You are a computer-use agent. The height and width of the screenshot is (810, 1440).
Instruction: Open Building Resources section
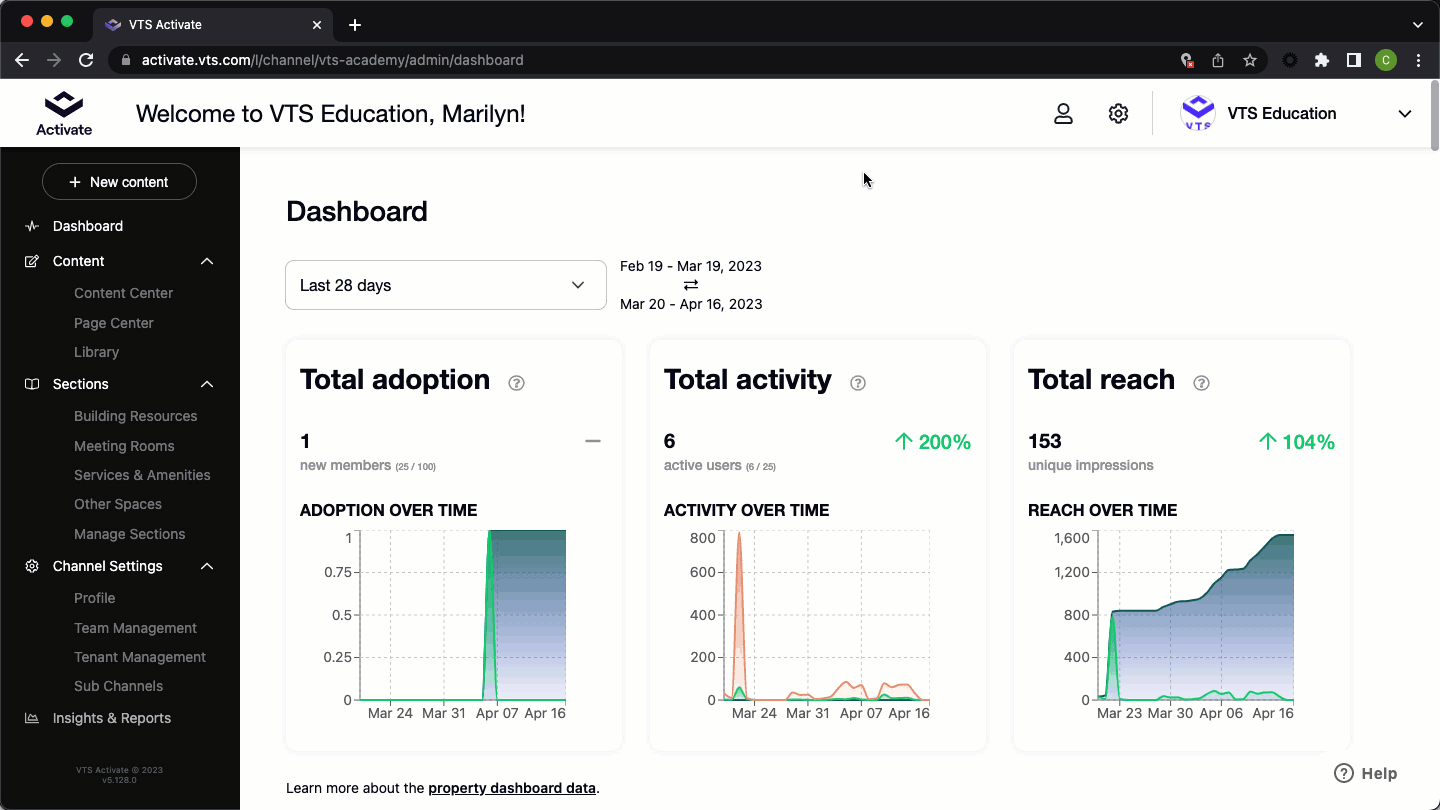pos(136,416)
